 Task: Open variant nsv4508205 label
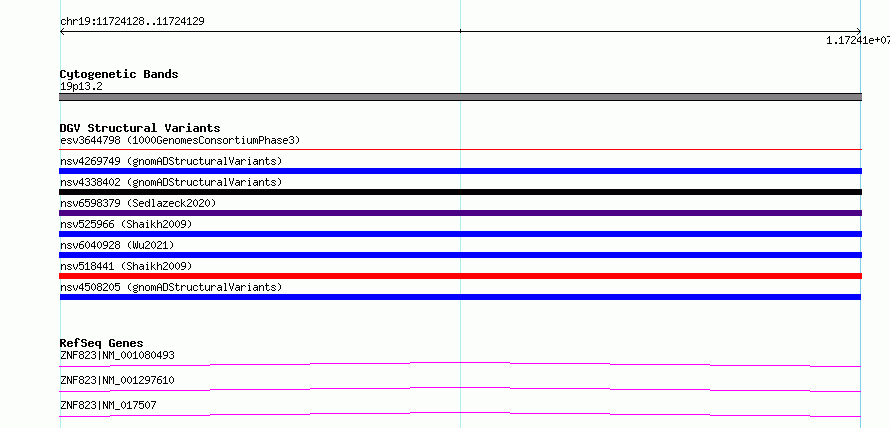coord(171,287)
